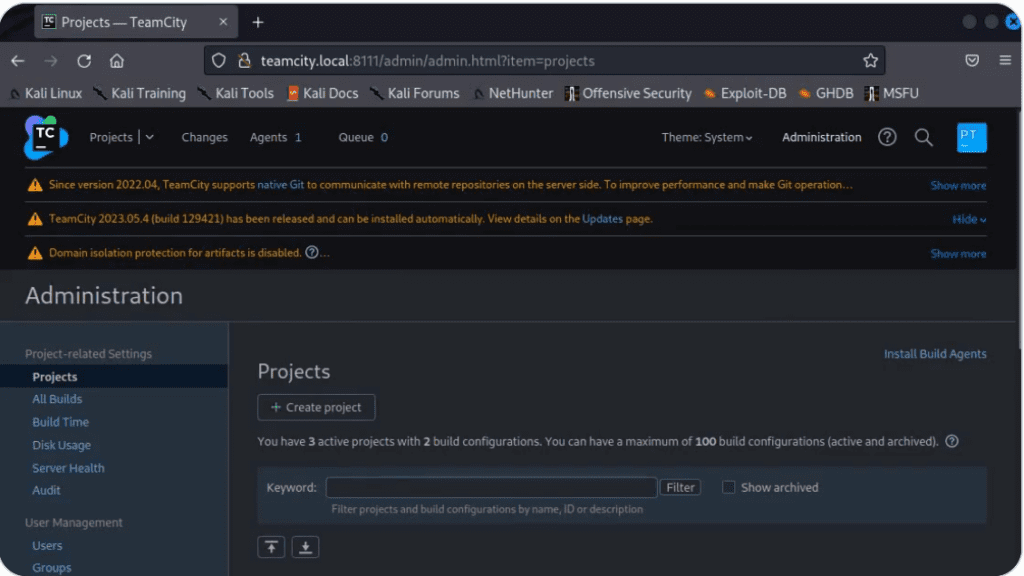This screenshot has height=576, width=1024.
Task: Open the Kali Tools bookmark
Action: (236, 93)
